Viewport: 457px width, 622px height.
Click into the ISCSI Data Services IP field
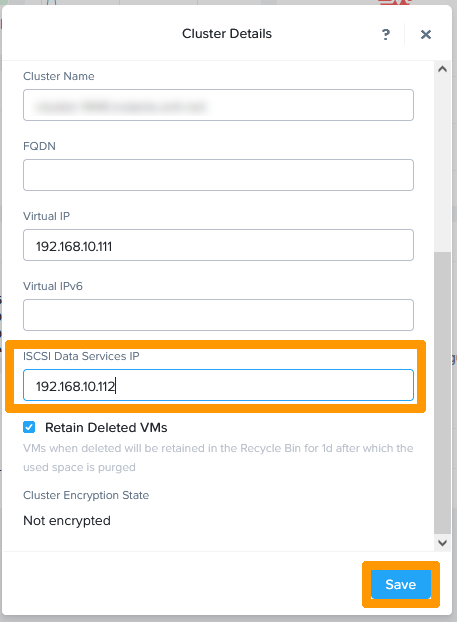(218, 385)
